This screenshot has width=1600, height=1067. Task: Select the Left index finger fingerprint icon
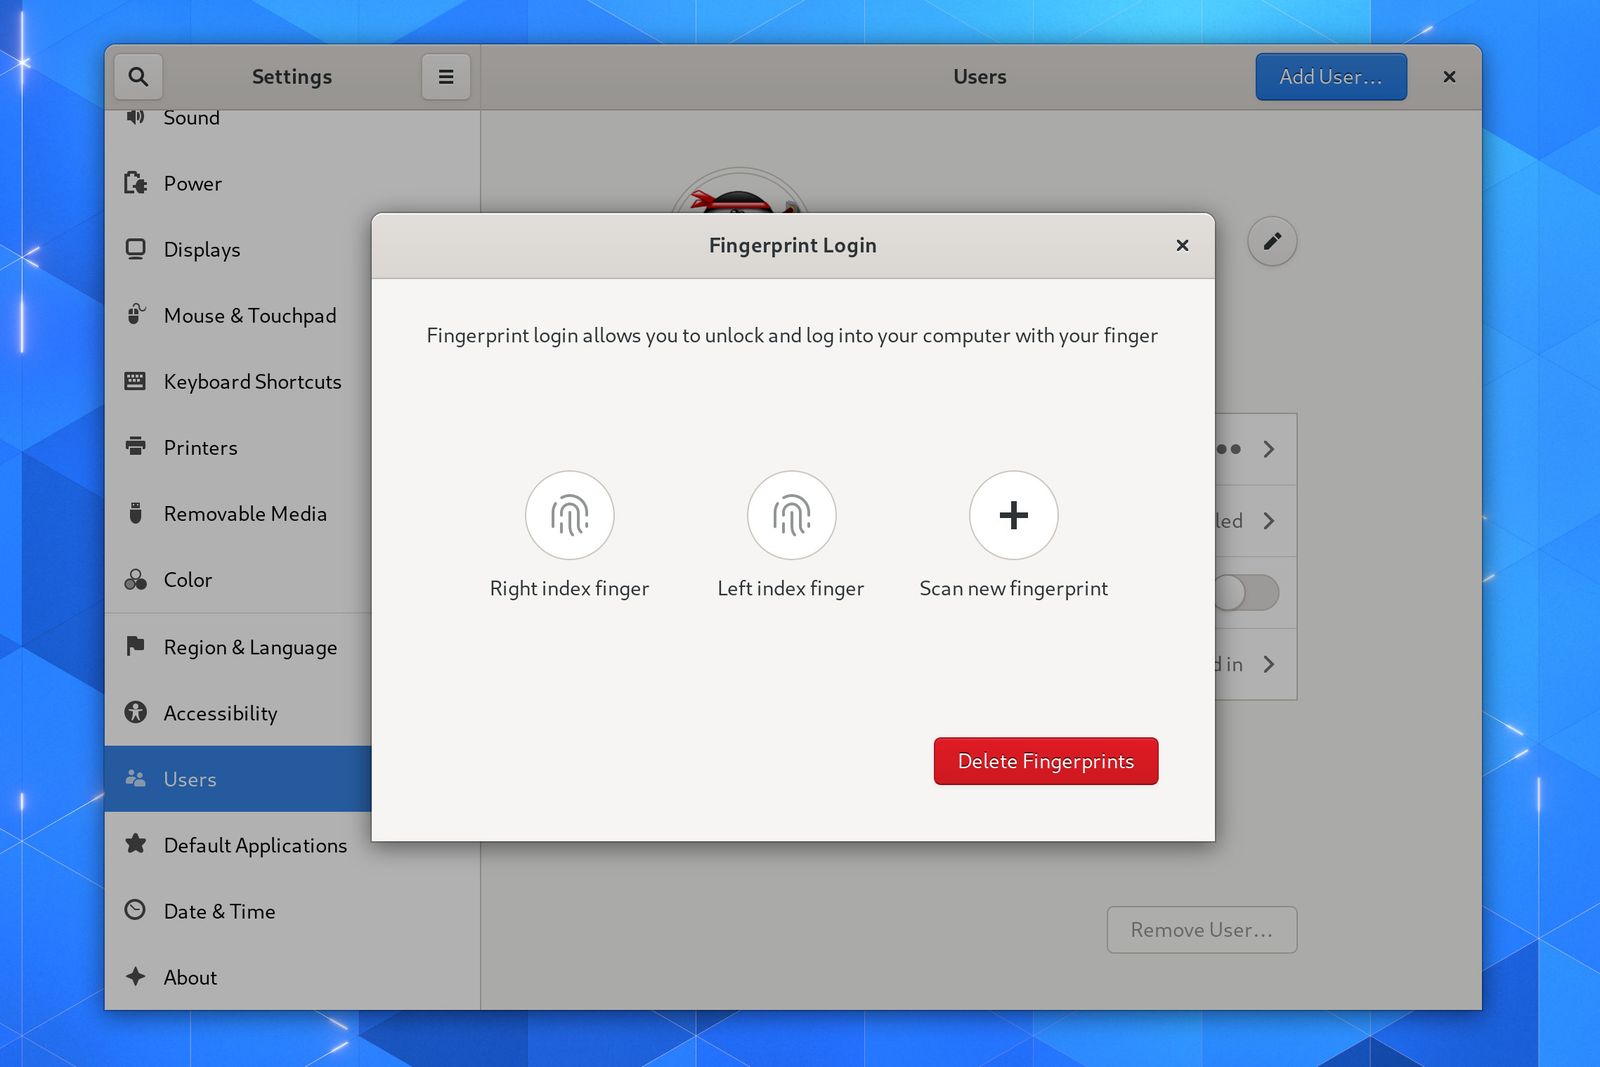pyautogui.click(x=791, y=515)
